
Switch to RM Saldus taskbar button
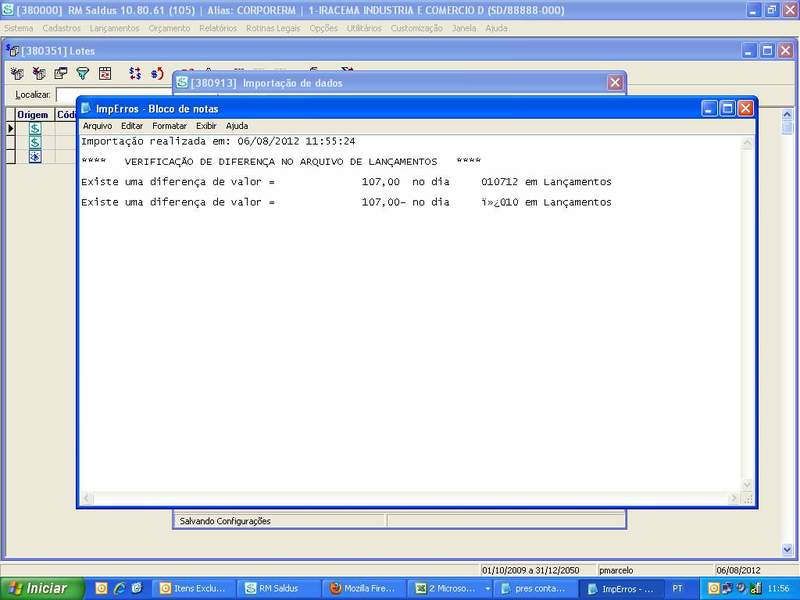point(279,589)
